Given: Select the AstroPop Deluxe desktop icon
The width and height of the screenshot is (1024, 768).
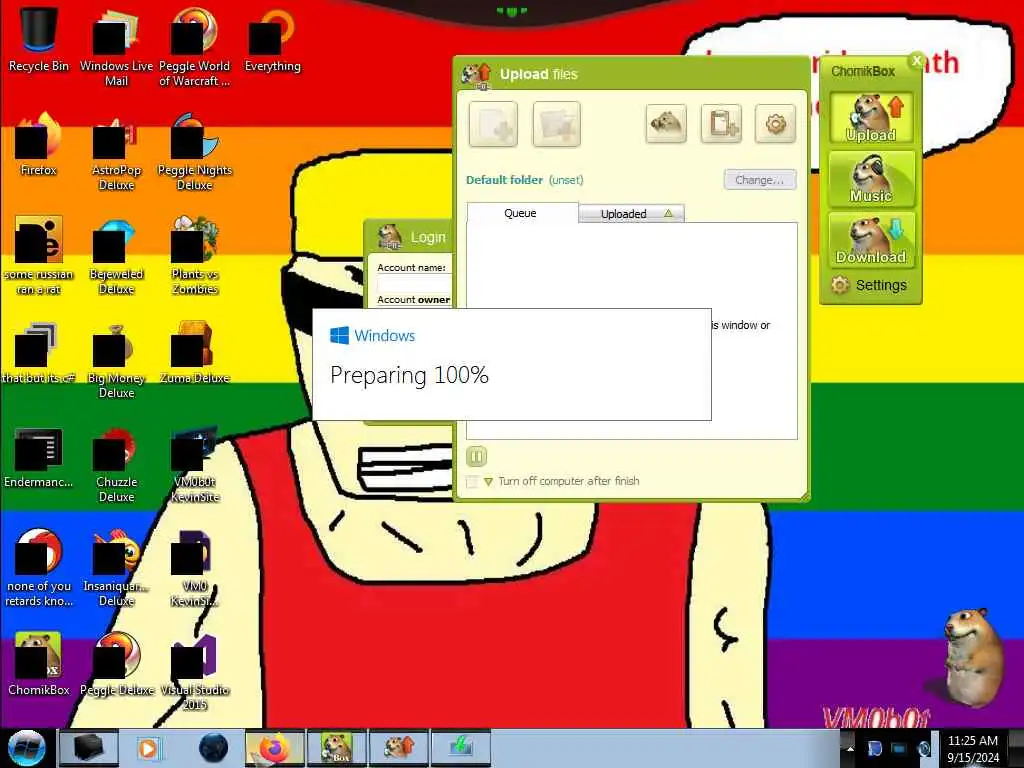Looking at the screenshot, I should point(116,150).
